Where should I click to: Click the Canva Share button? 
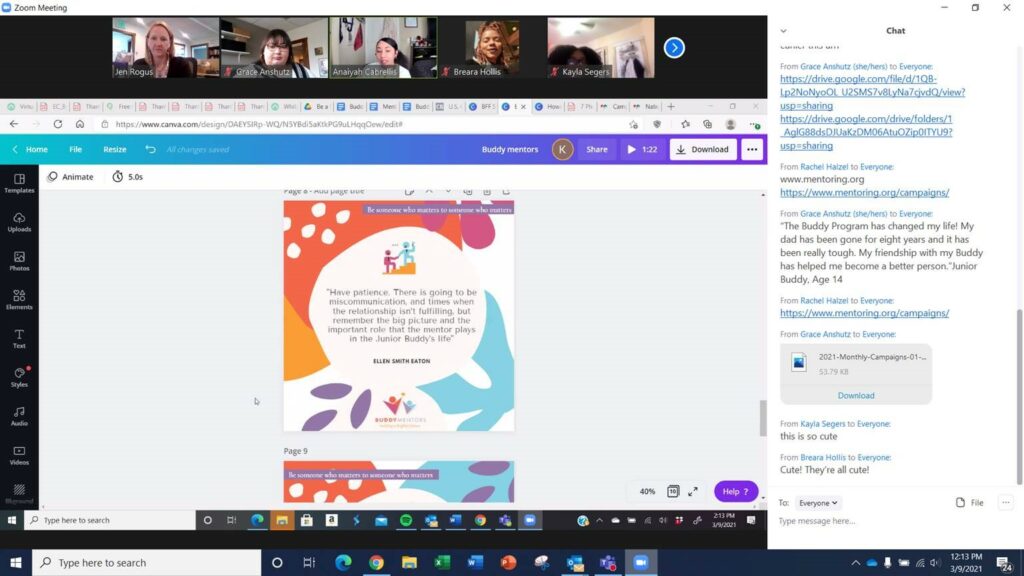tap(597, 150)
